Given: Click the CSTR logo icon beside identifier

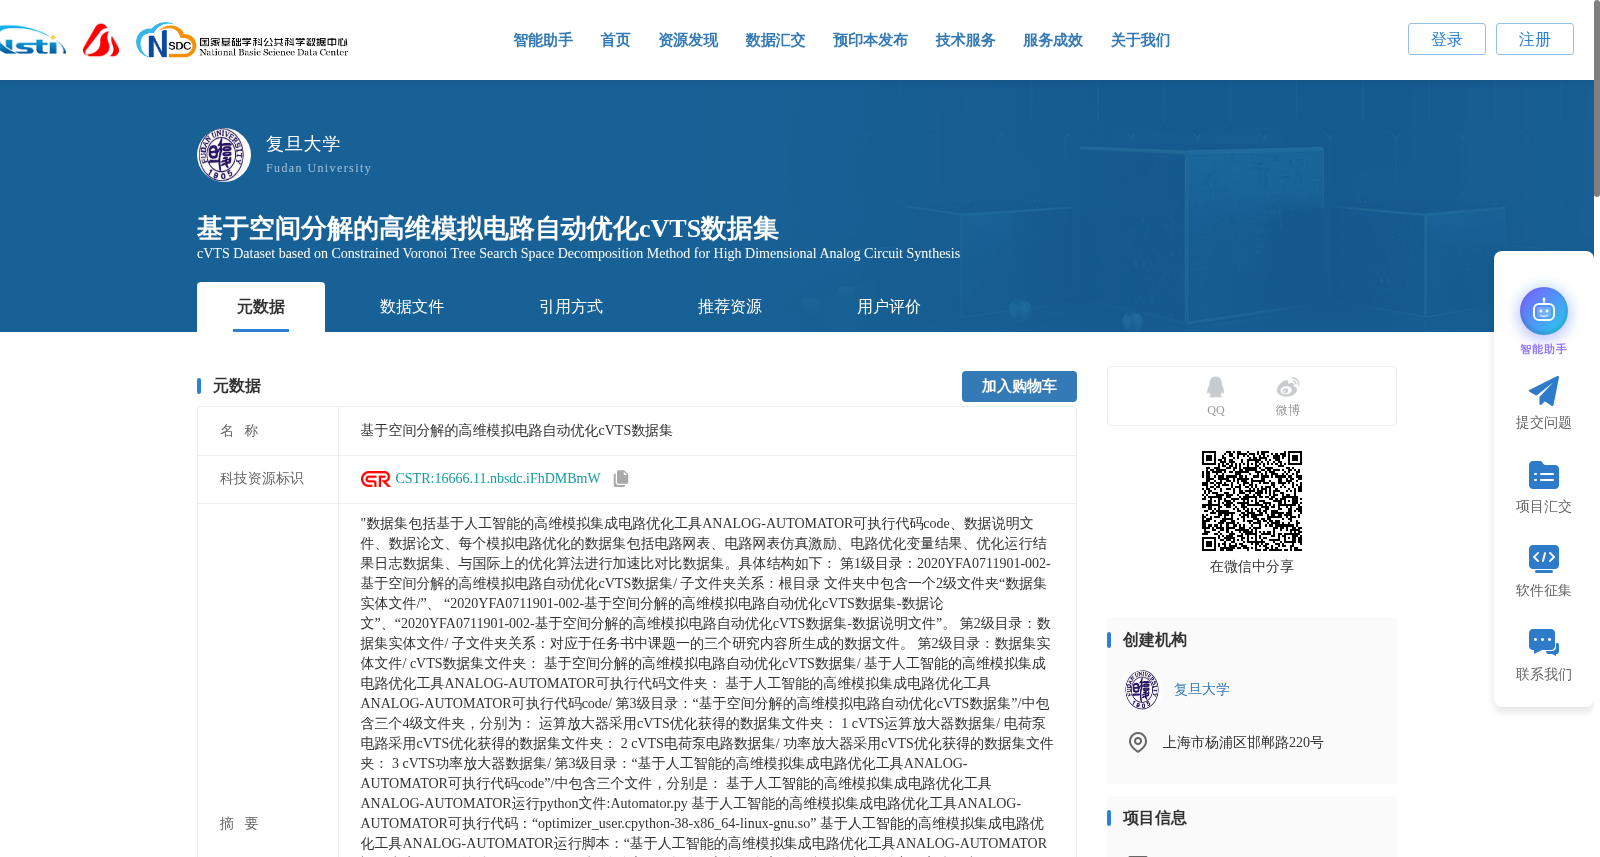Looking at the screenshot, I should pos(375,479).
